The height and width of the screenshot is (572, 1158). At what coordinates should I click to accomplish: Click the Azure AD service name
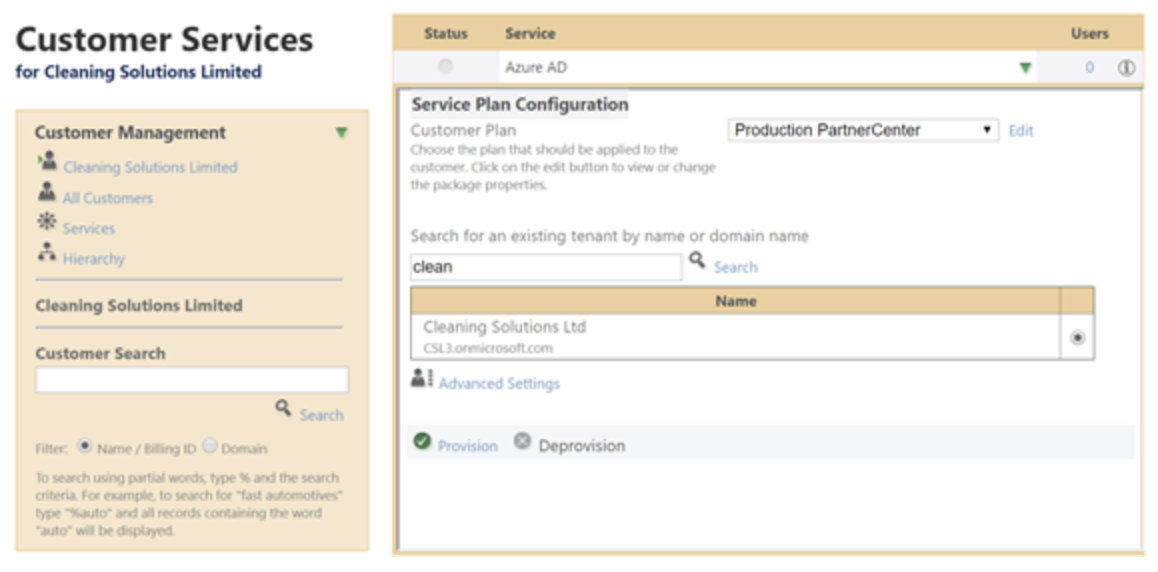[536, 68]
